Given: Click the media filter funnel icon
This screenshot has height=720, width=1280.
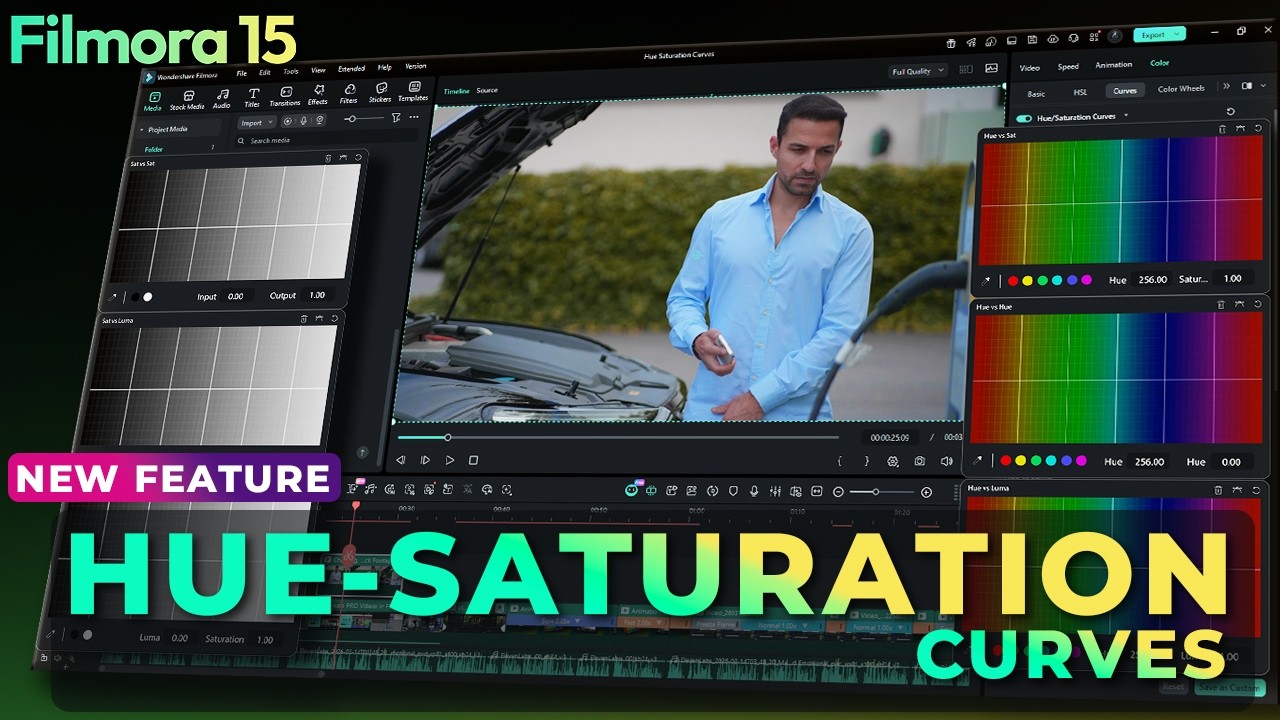Looking at the screenshot, I should point(396,118).
